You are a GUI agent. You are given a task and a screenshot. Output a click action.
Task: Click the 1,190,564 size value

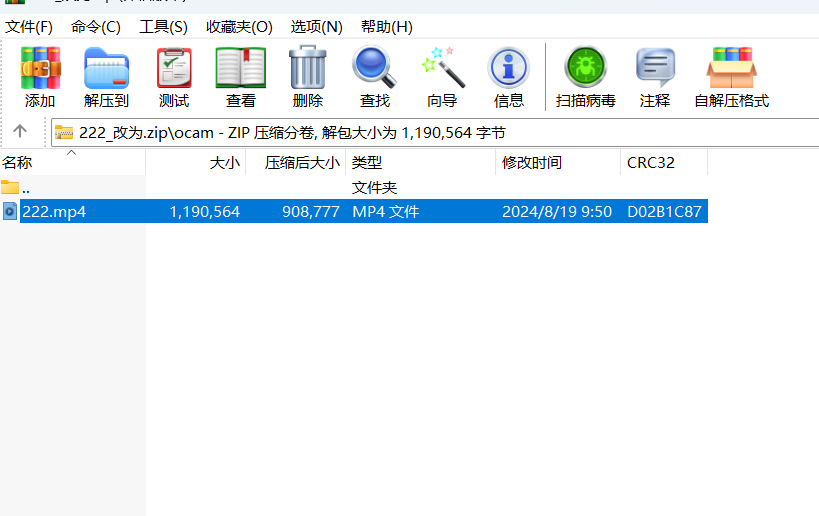click(x=204, y=212)
